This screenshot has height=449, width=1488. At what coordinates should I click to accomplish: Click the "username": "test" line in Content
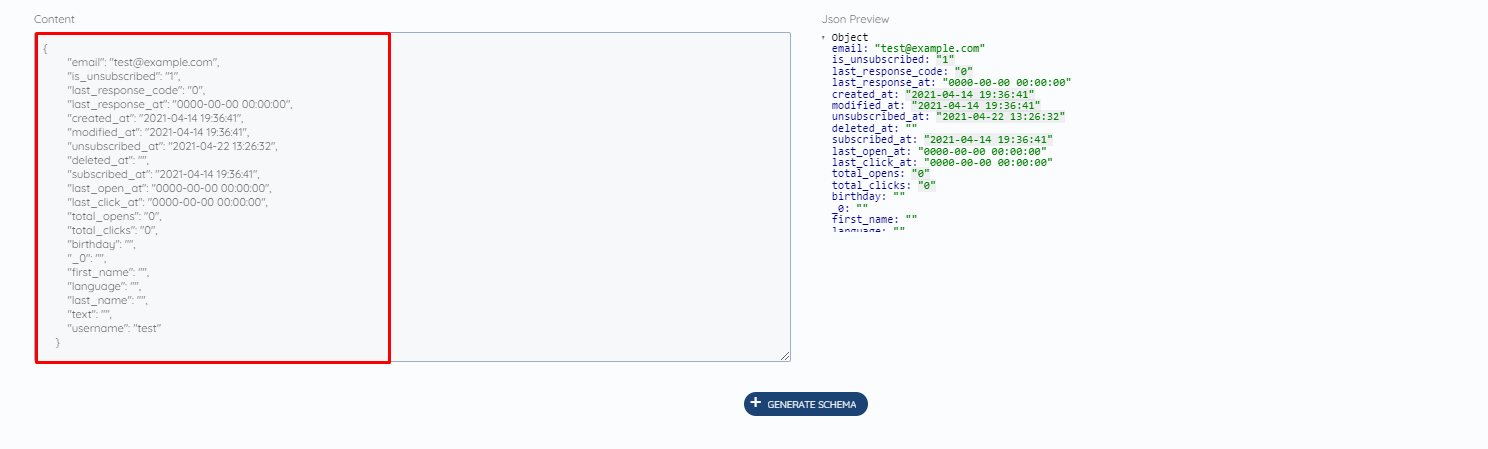(114, 328)
